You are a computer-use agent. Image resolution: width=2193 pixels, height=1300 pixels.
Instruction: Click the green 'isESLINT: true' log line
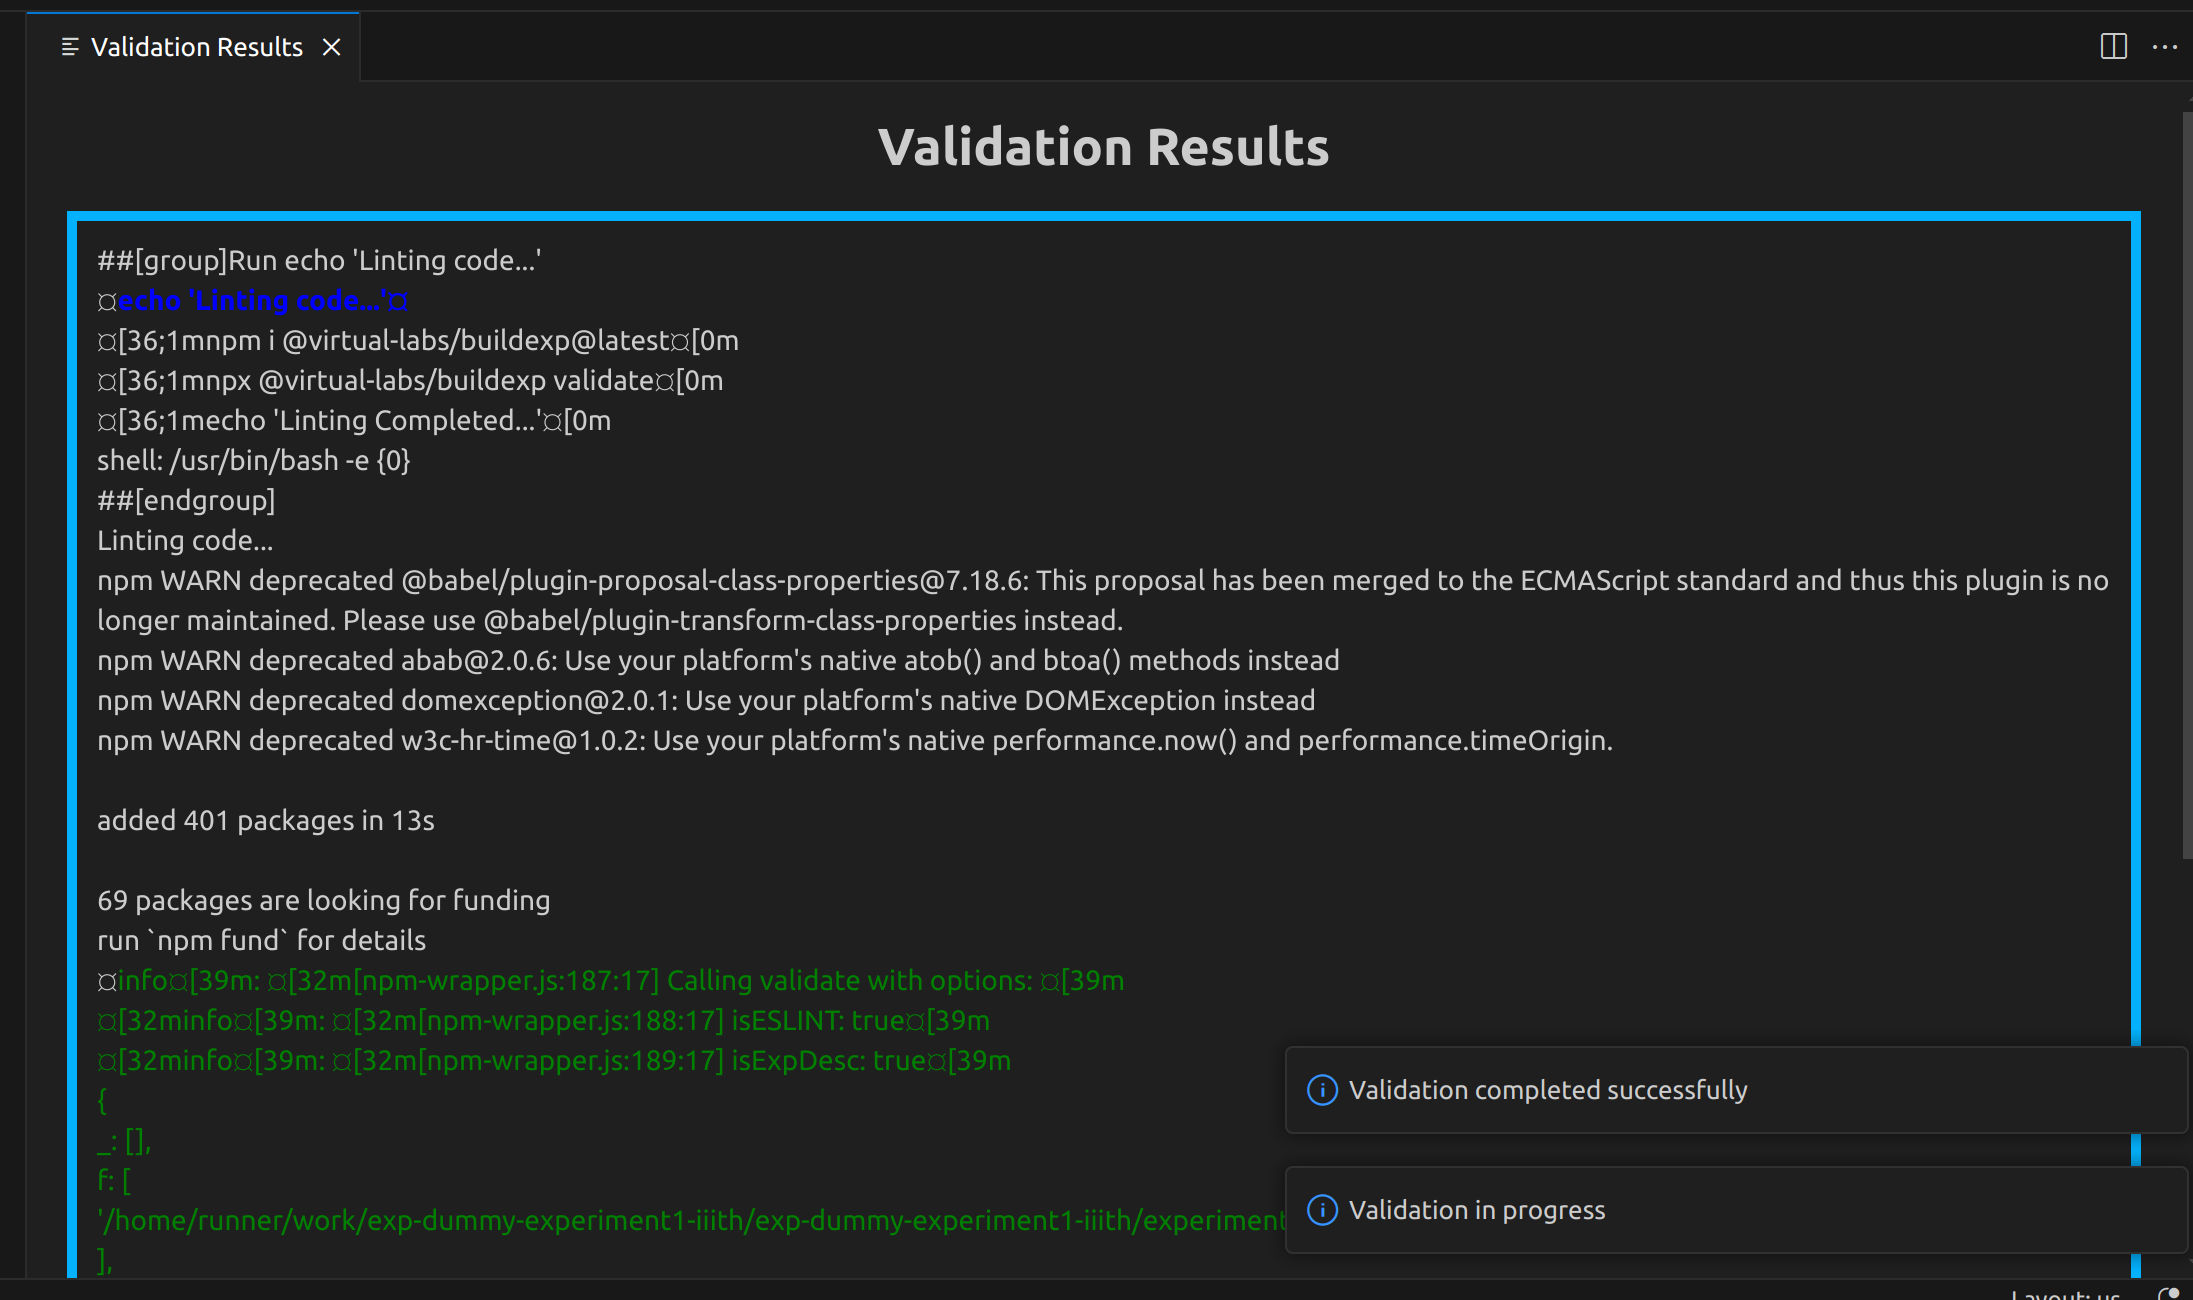click(543, 1020)
